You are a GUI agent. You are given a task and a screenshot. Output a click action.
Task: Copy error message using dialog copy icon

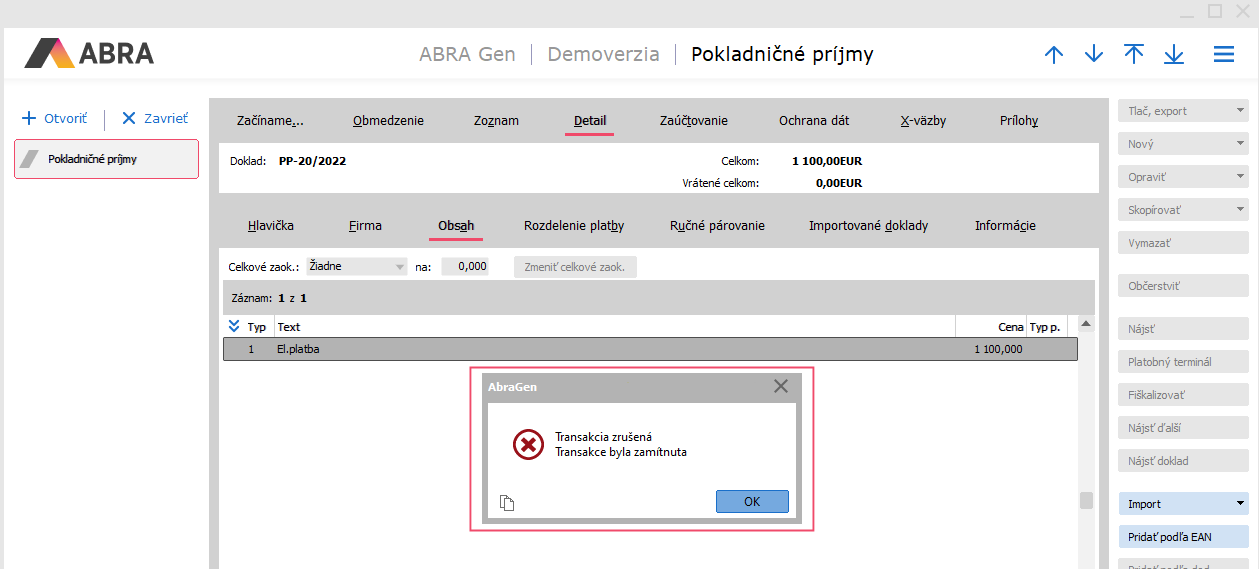pyautogui.click(x=507, y=503)
